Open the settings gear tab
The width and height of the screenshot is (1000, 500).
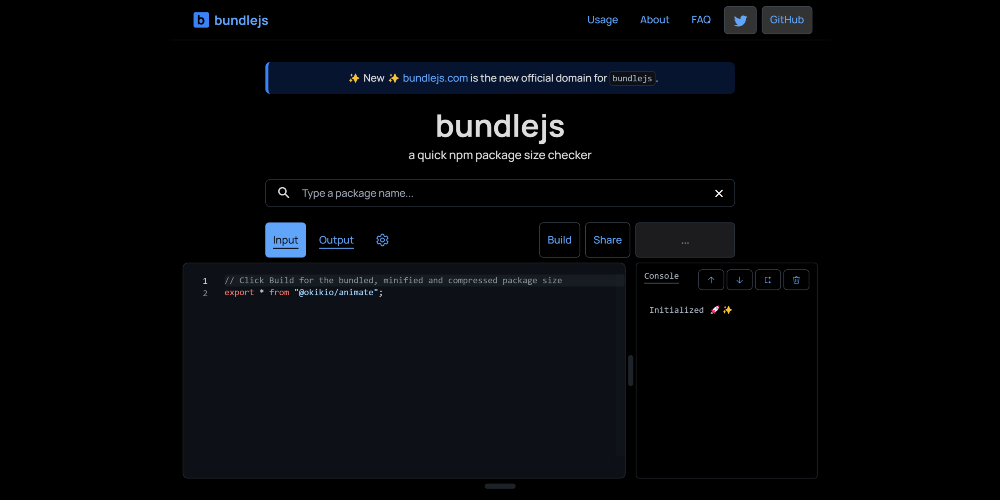coord(382,240)
